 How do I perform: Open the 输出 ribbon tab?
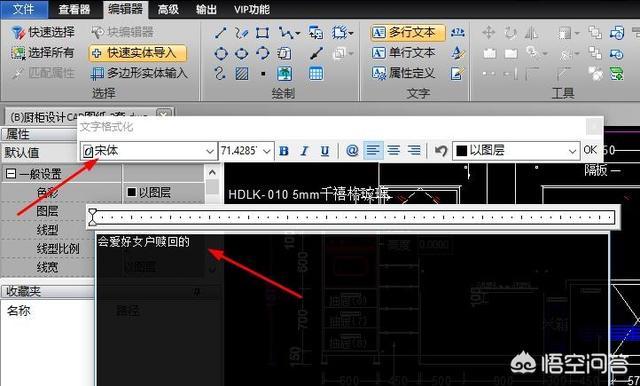click(206, 9)
